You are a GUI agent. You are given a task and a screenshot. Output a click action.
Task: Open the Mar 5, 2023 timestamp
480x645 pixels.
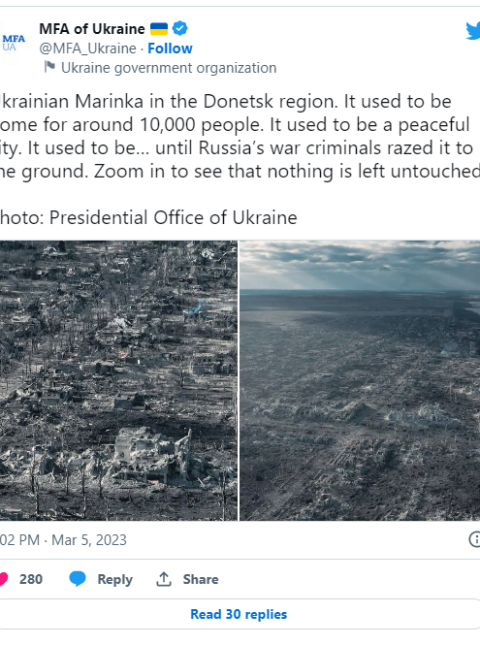(x=89, y=540)
